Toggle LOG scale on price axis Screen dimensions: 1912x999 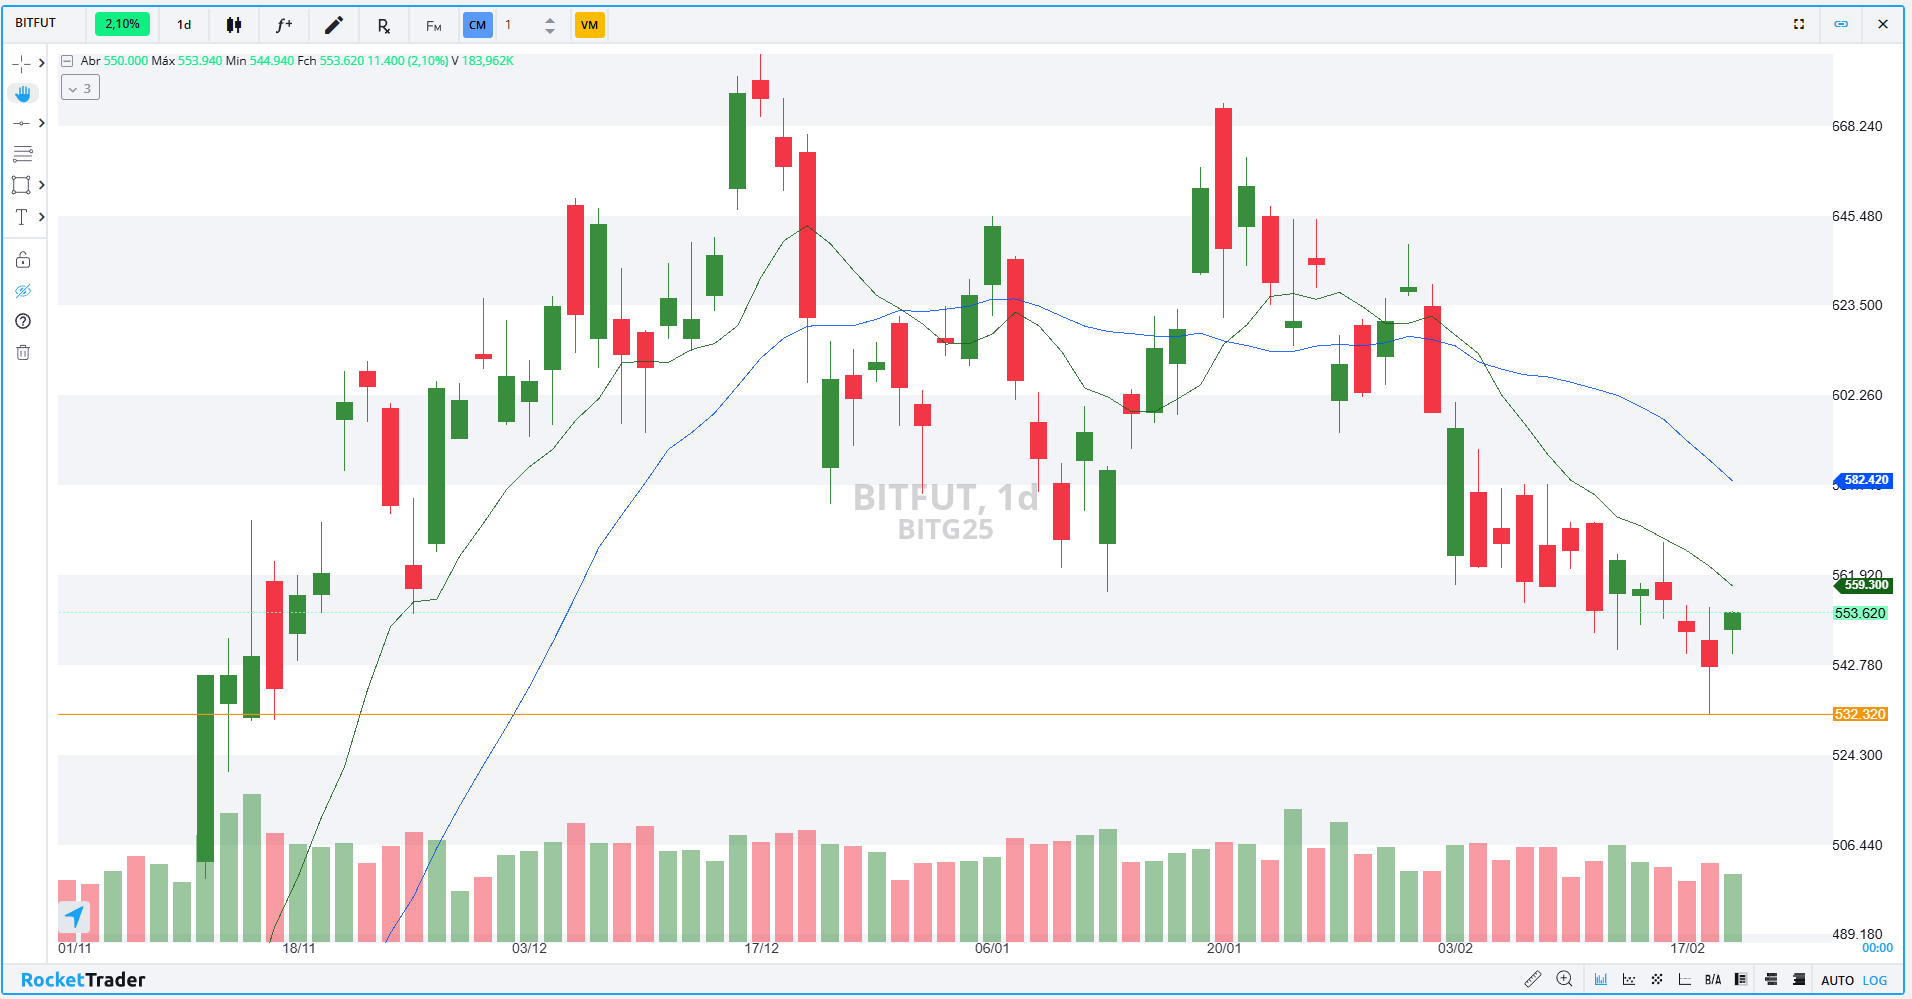(1875, 980)
